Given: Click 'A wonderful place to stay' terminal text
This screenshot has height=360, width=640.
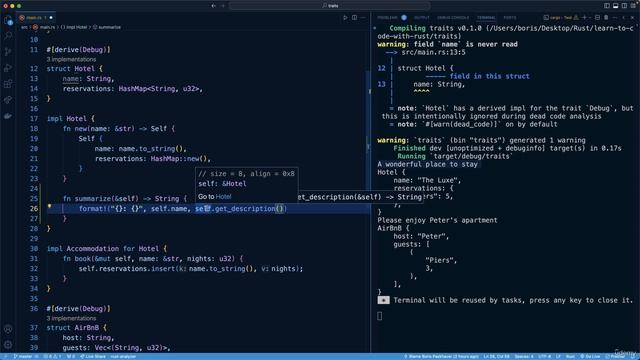Looking at the screenshot, I should [x=427, y=164].
